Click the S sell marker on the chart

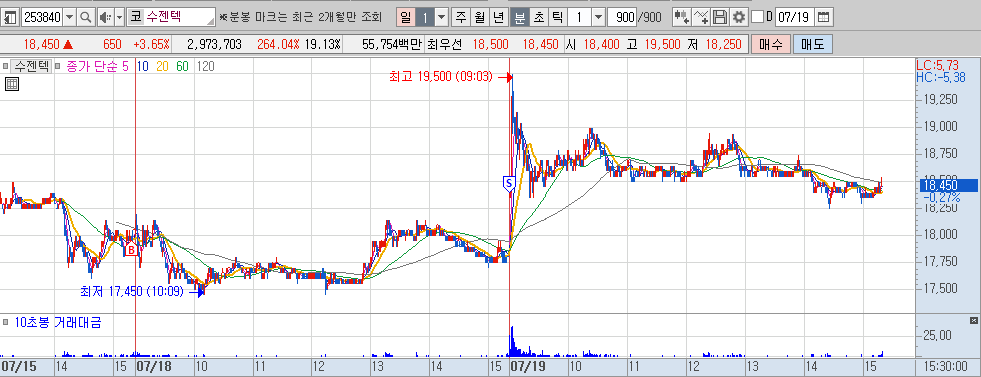click(x=509, y=183)
